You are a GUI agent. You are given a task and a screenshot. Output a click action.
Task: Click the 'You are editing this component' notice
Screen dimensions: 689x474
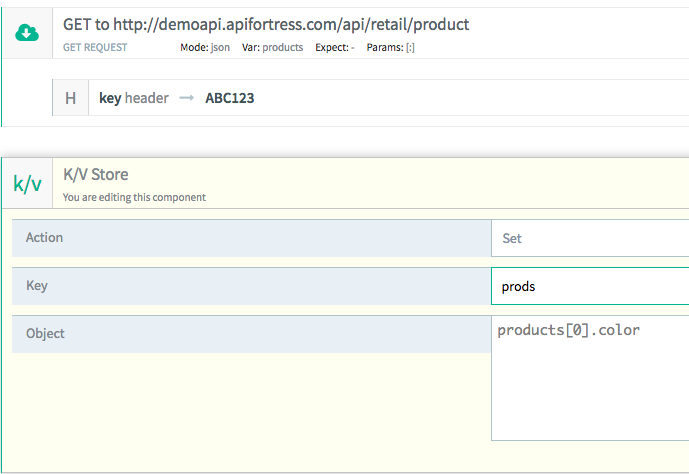134,197
